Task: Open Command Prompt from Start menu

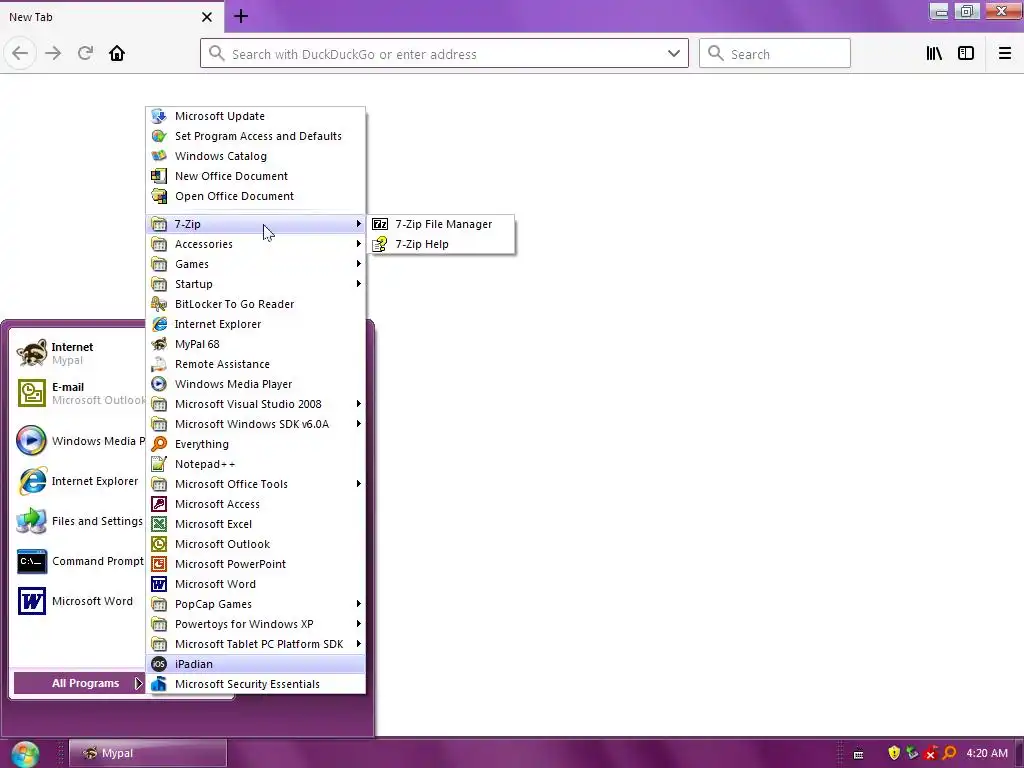Action: click(x=78, y=561)
